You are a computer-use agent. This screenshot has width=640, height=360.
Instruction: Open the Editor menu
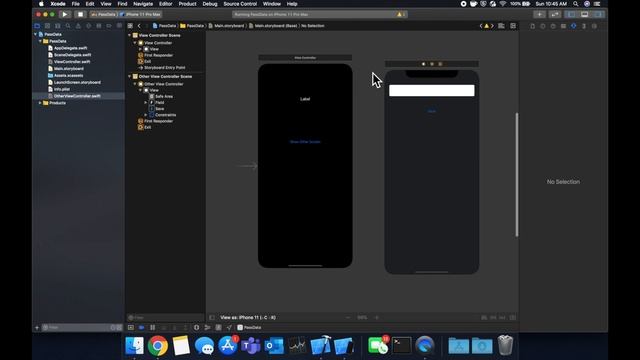pos(165,4)
